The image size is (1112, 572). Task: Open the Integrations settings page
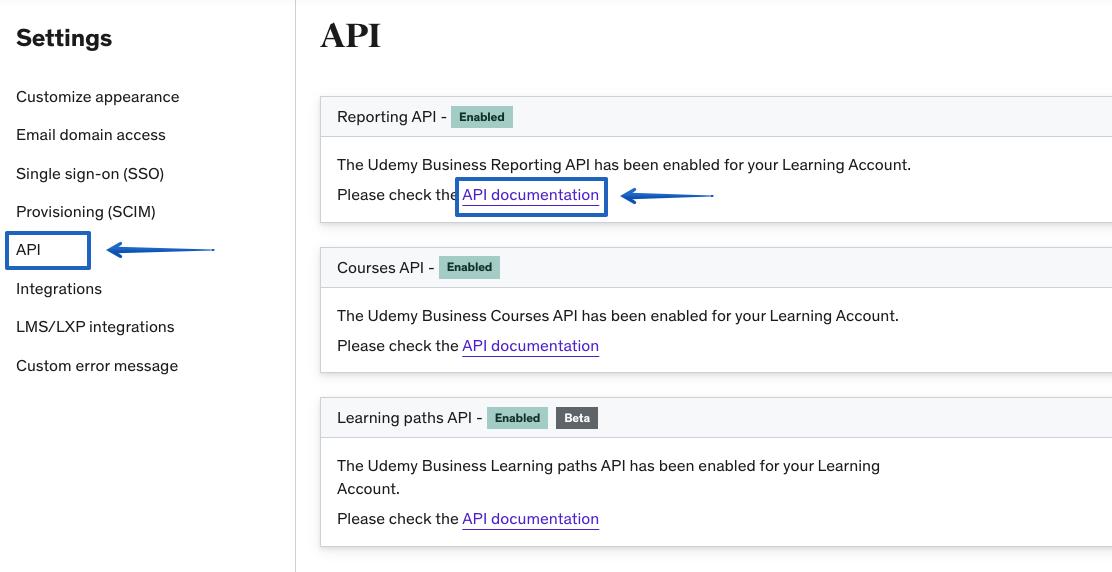(59, 288)
